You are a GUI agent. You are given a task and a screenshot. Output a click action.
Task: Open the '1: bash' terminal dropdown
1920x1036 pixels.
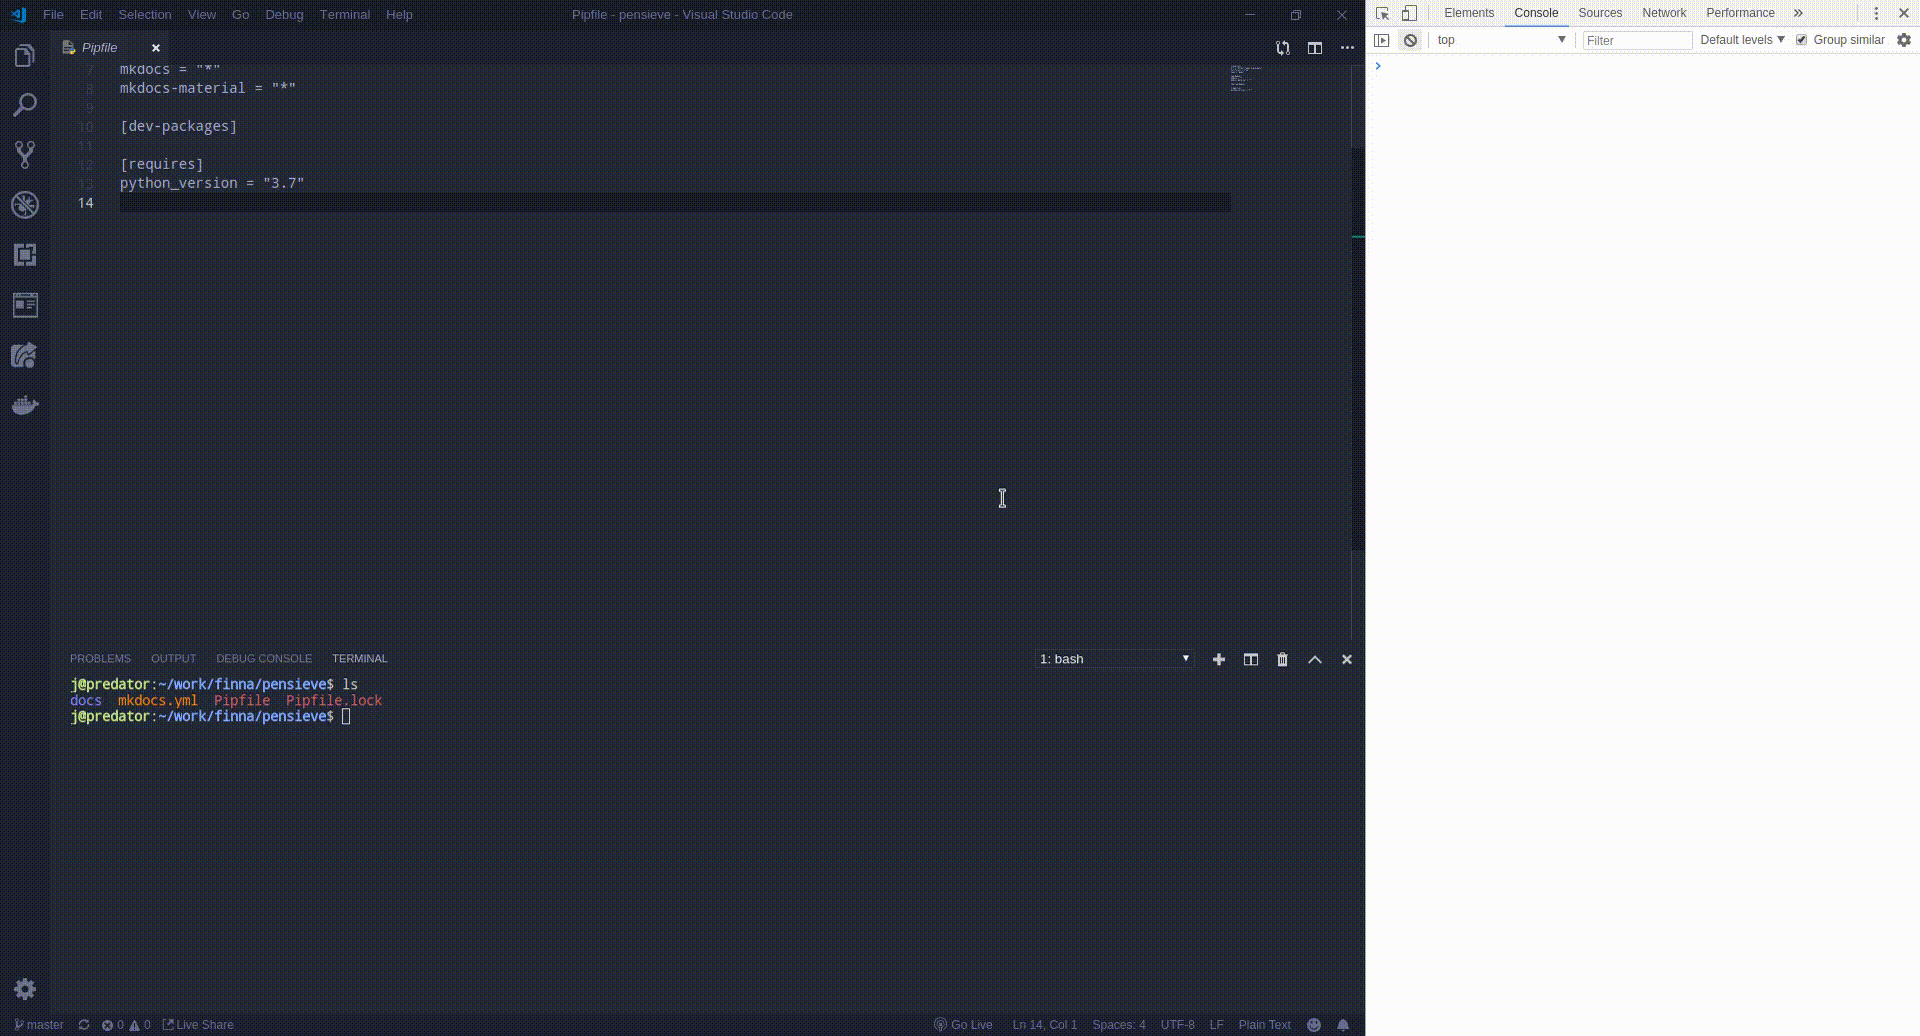point(1113,658)
